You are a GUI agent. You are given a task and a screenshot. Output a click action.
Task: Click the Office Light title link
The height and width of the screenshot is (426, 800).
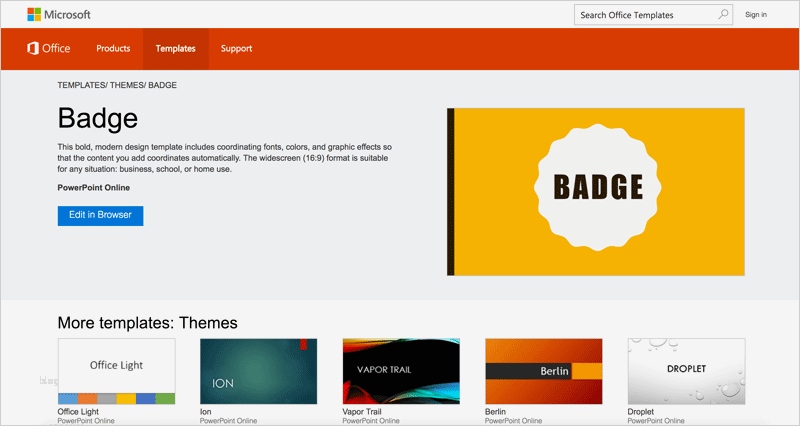(x=78, y=412)
